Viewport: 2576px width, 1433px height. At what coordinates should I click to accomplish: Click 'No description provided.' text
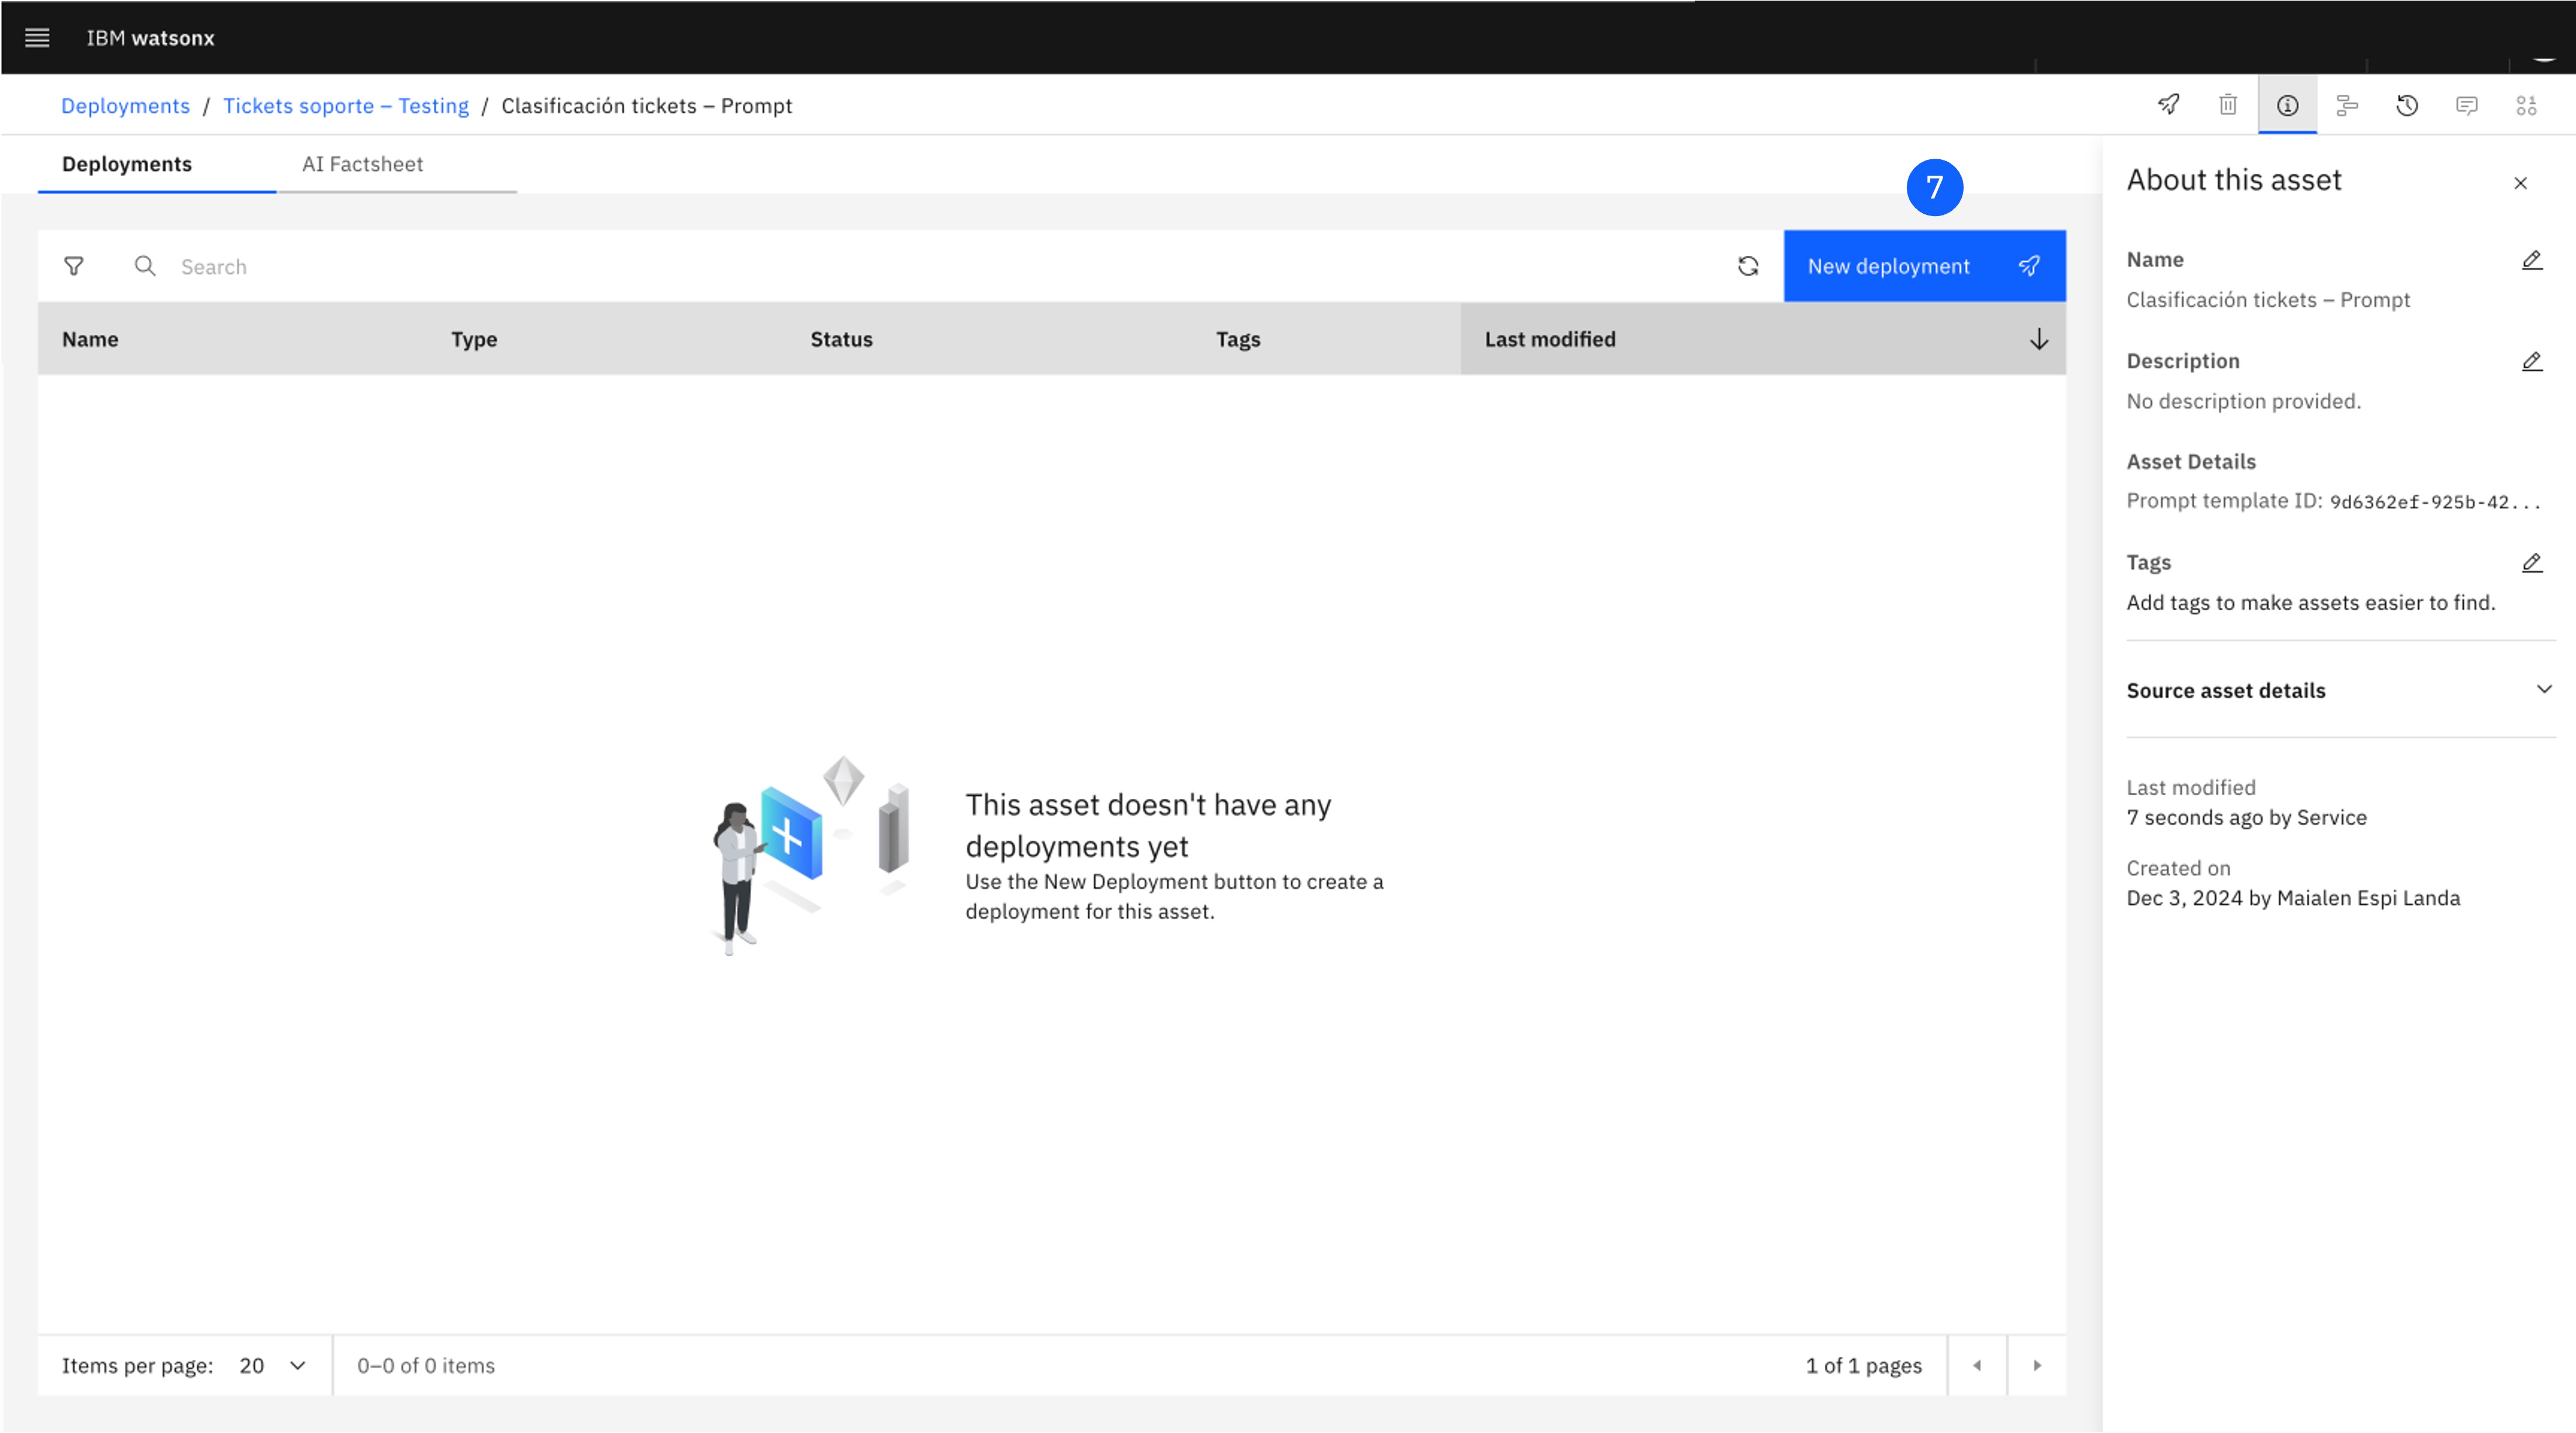pyautogui.click(x=2243, y=401)
